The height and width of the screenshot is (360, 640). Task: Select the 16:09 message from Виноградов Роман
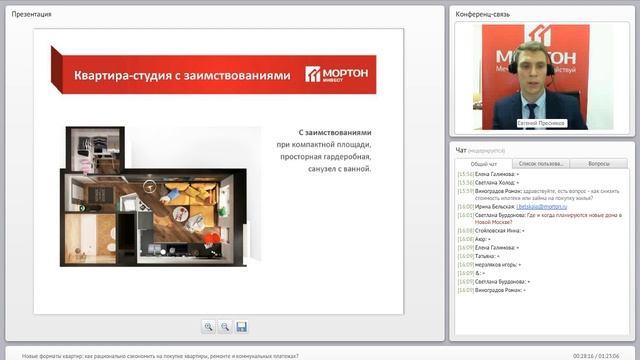point(492,291)
